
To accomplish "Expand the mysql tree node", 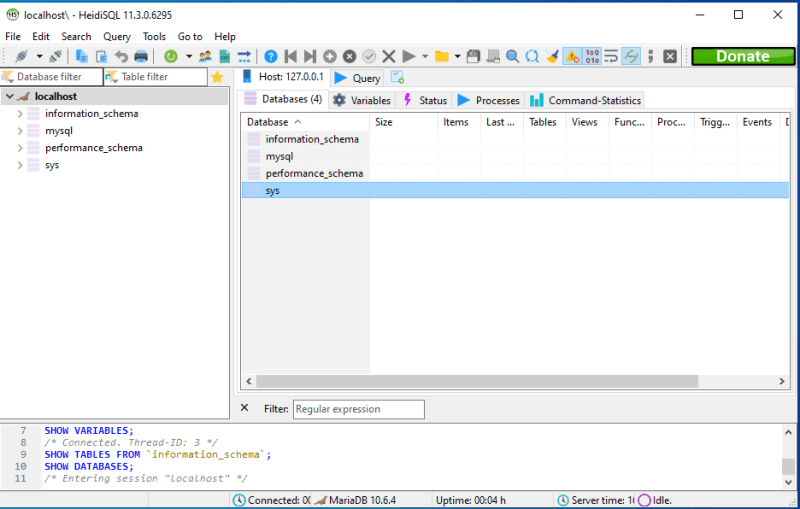I will tap(20, 131).
